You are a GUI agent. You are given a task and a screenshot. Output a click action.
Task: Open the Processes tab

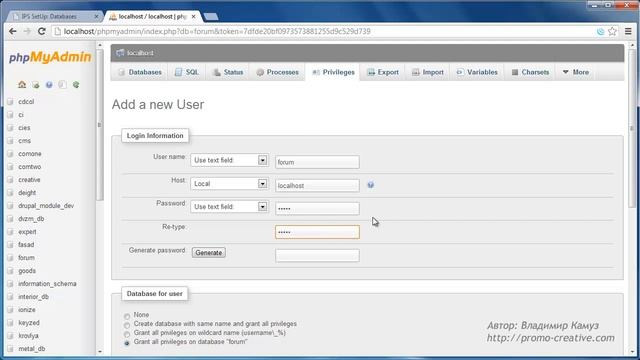click(277, 72)
